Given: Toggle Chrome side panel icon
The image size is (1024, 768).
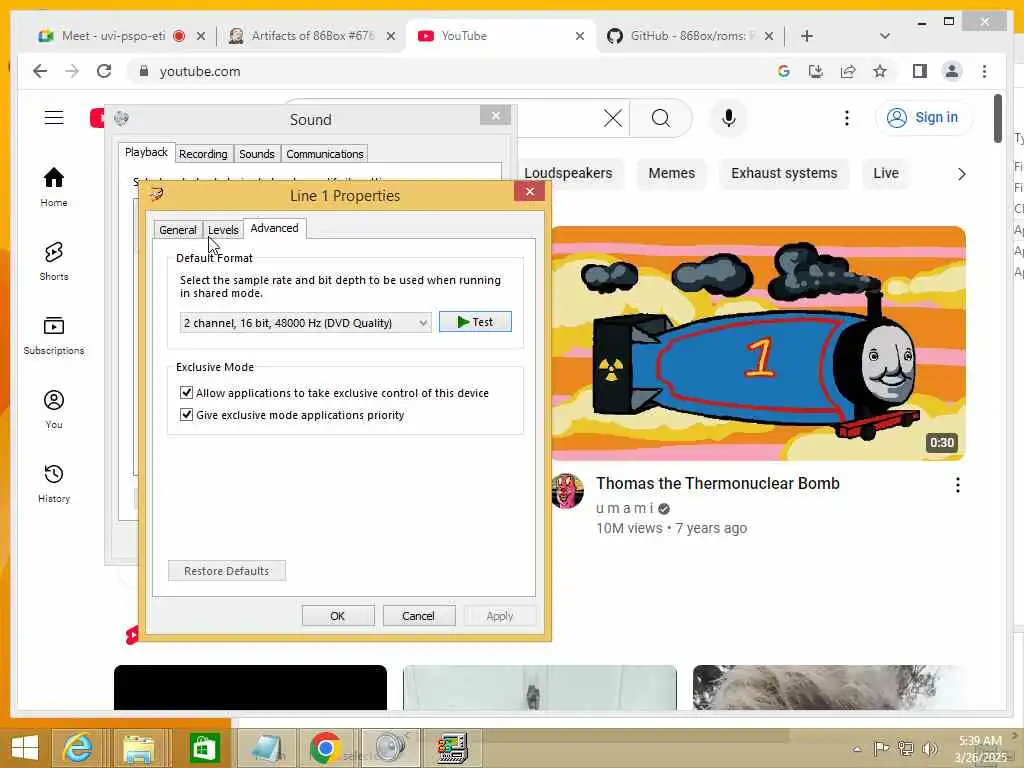Looking at the screenshot, I should [920, 71].
